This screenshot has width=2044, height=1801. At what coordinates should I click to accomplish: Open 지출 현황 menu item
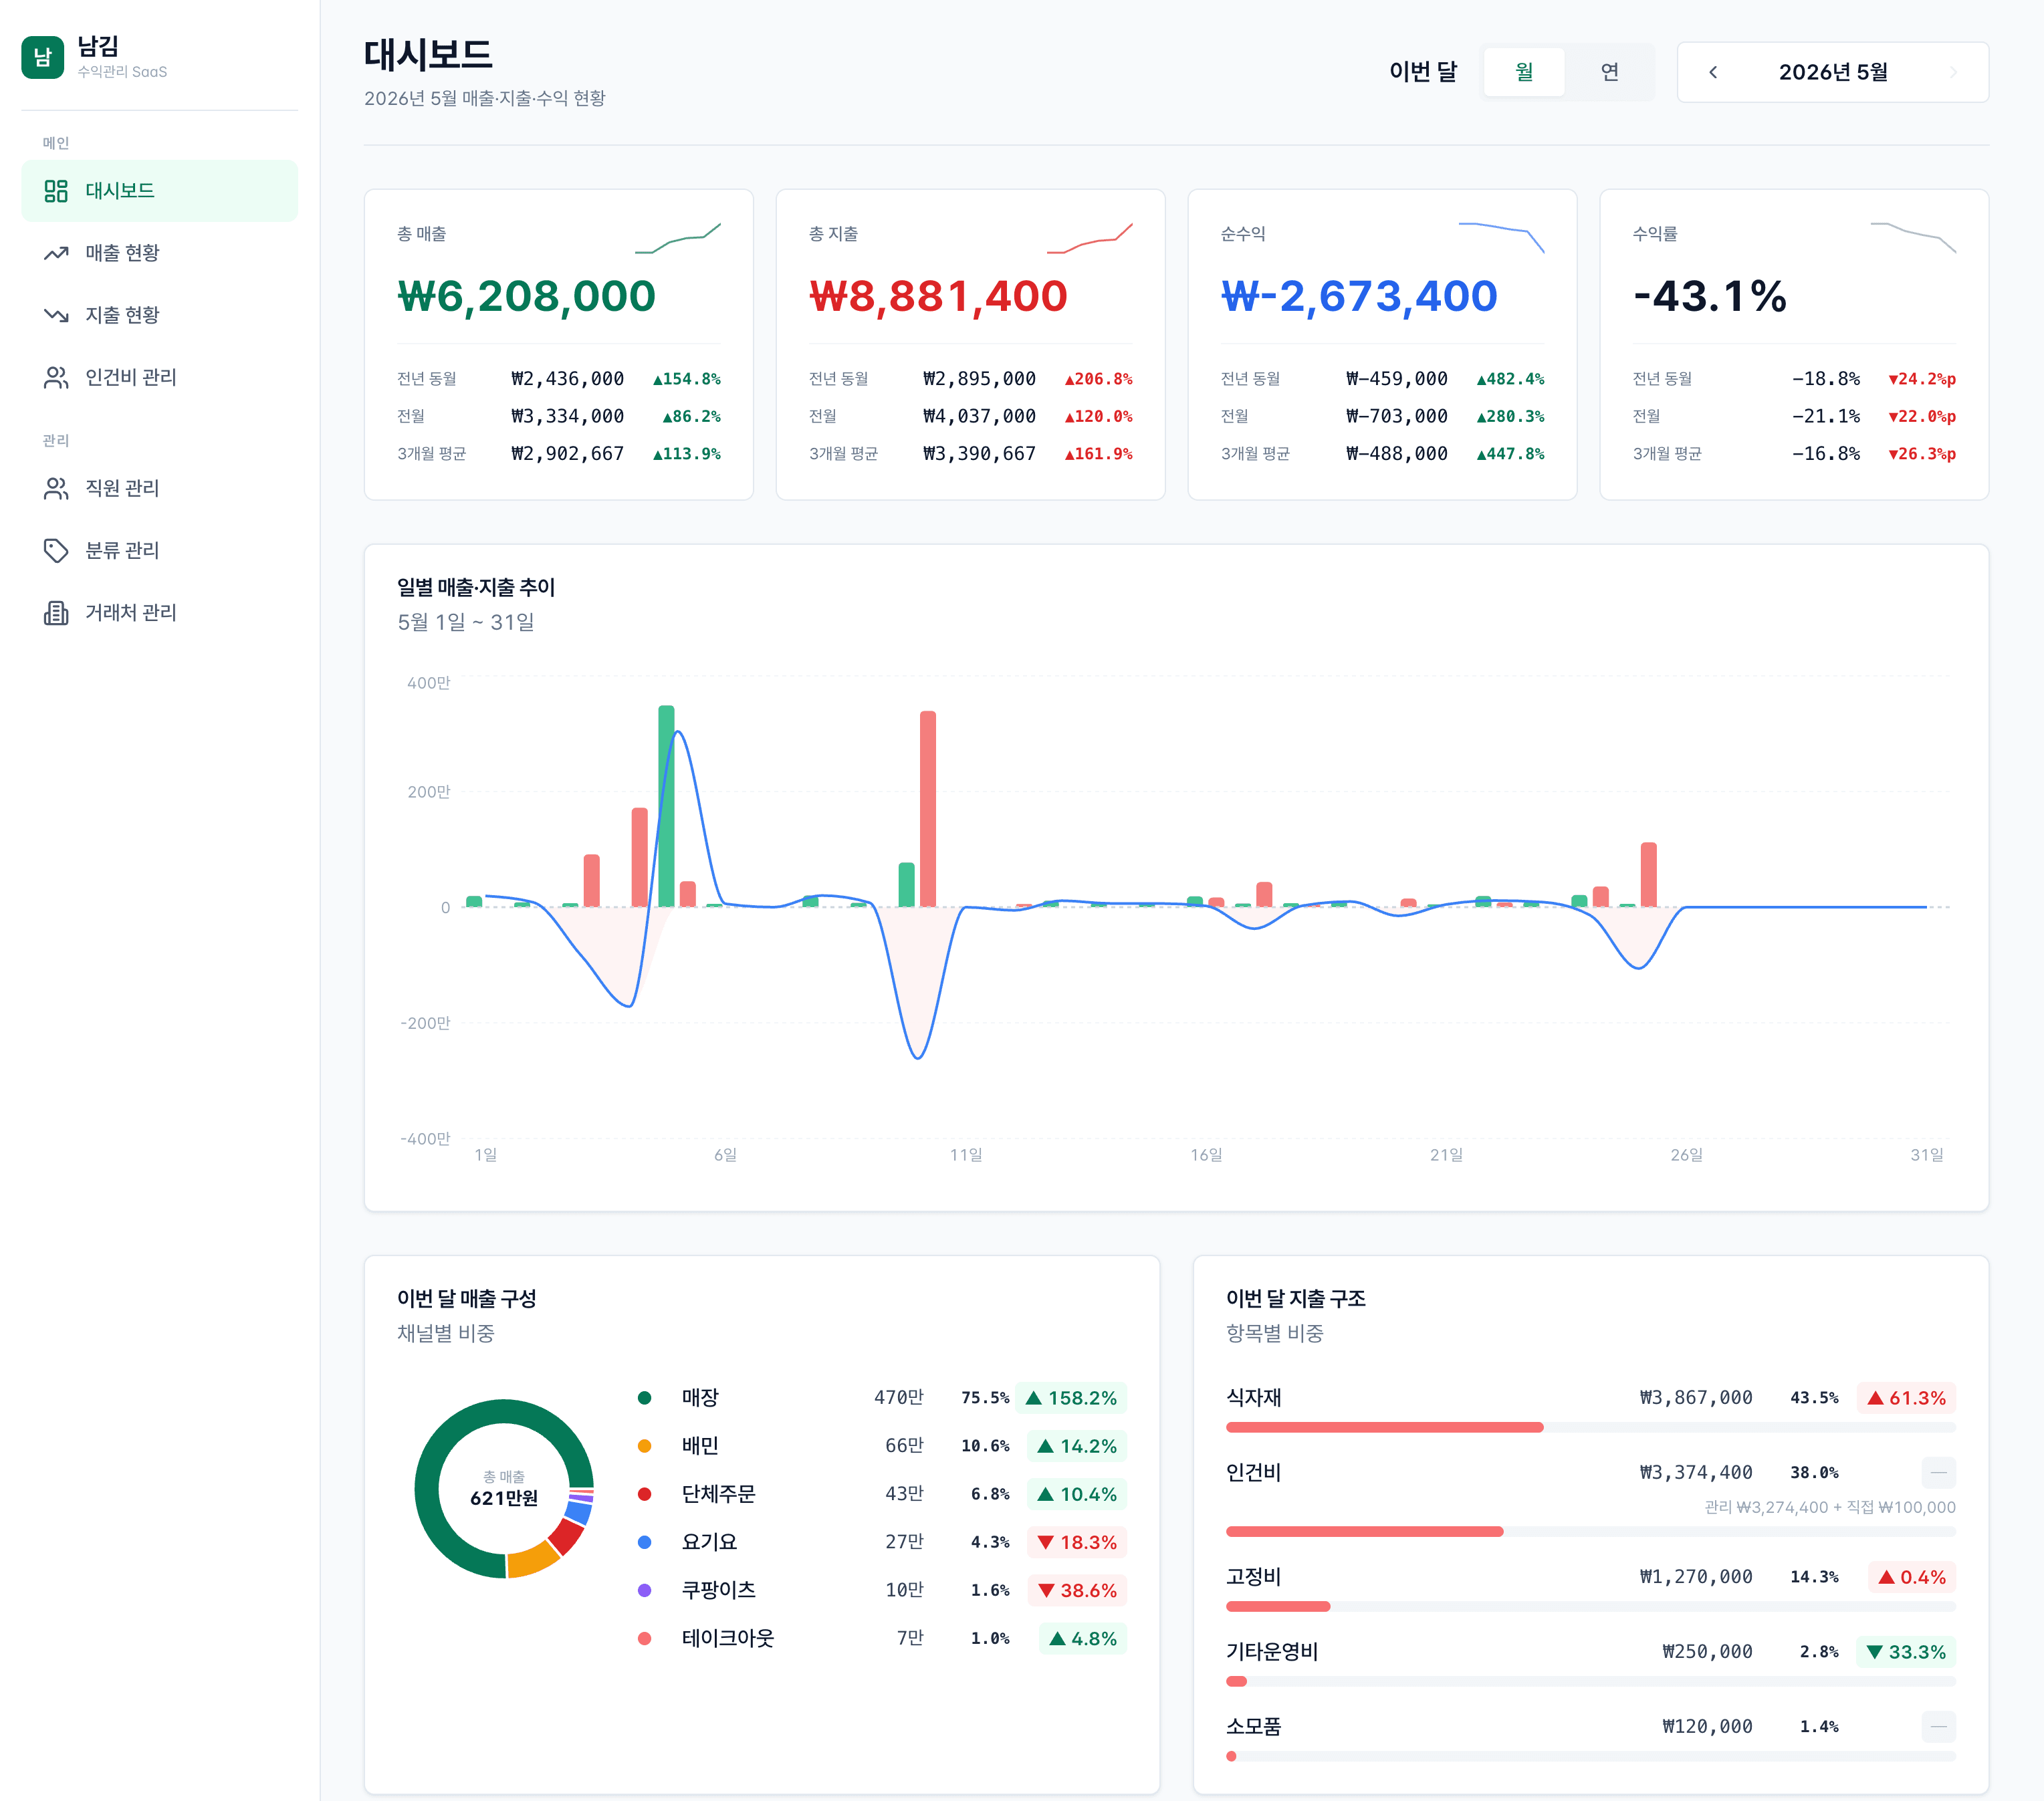pyautogui.click(x=159, y=315)
